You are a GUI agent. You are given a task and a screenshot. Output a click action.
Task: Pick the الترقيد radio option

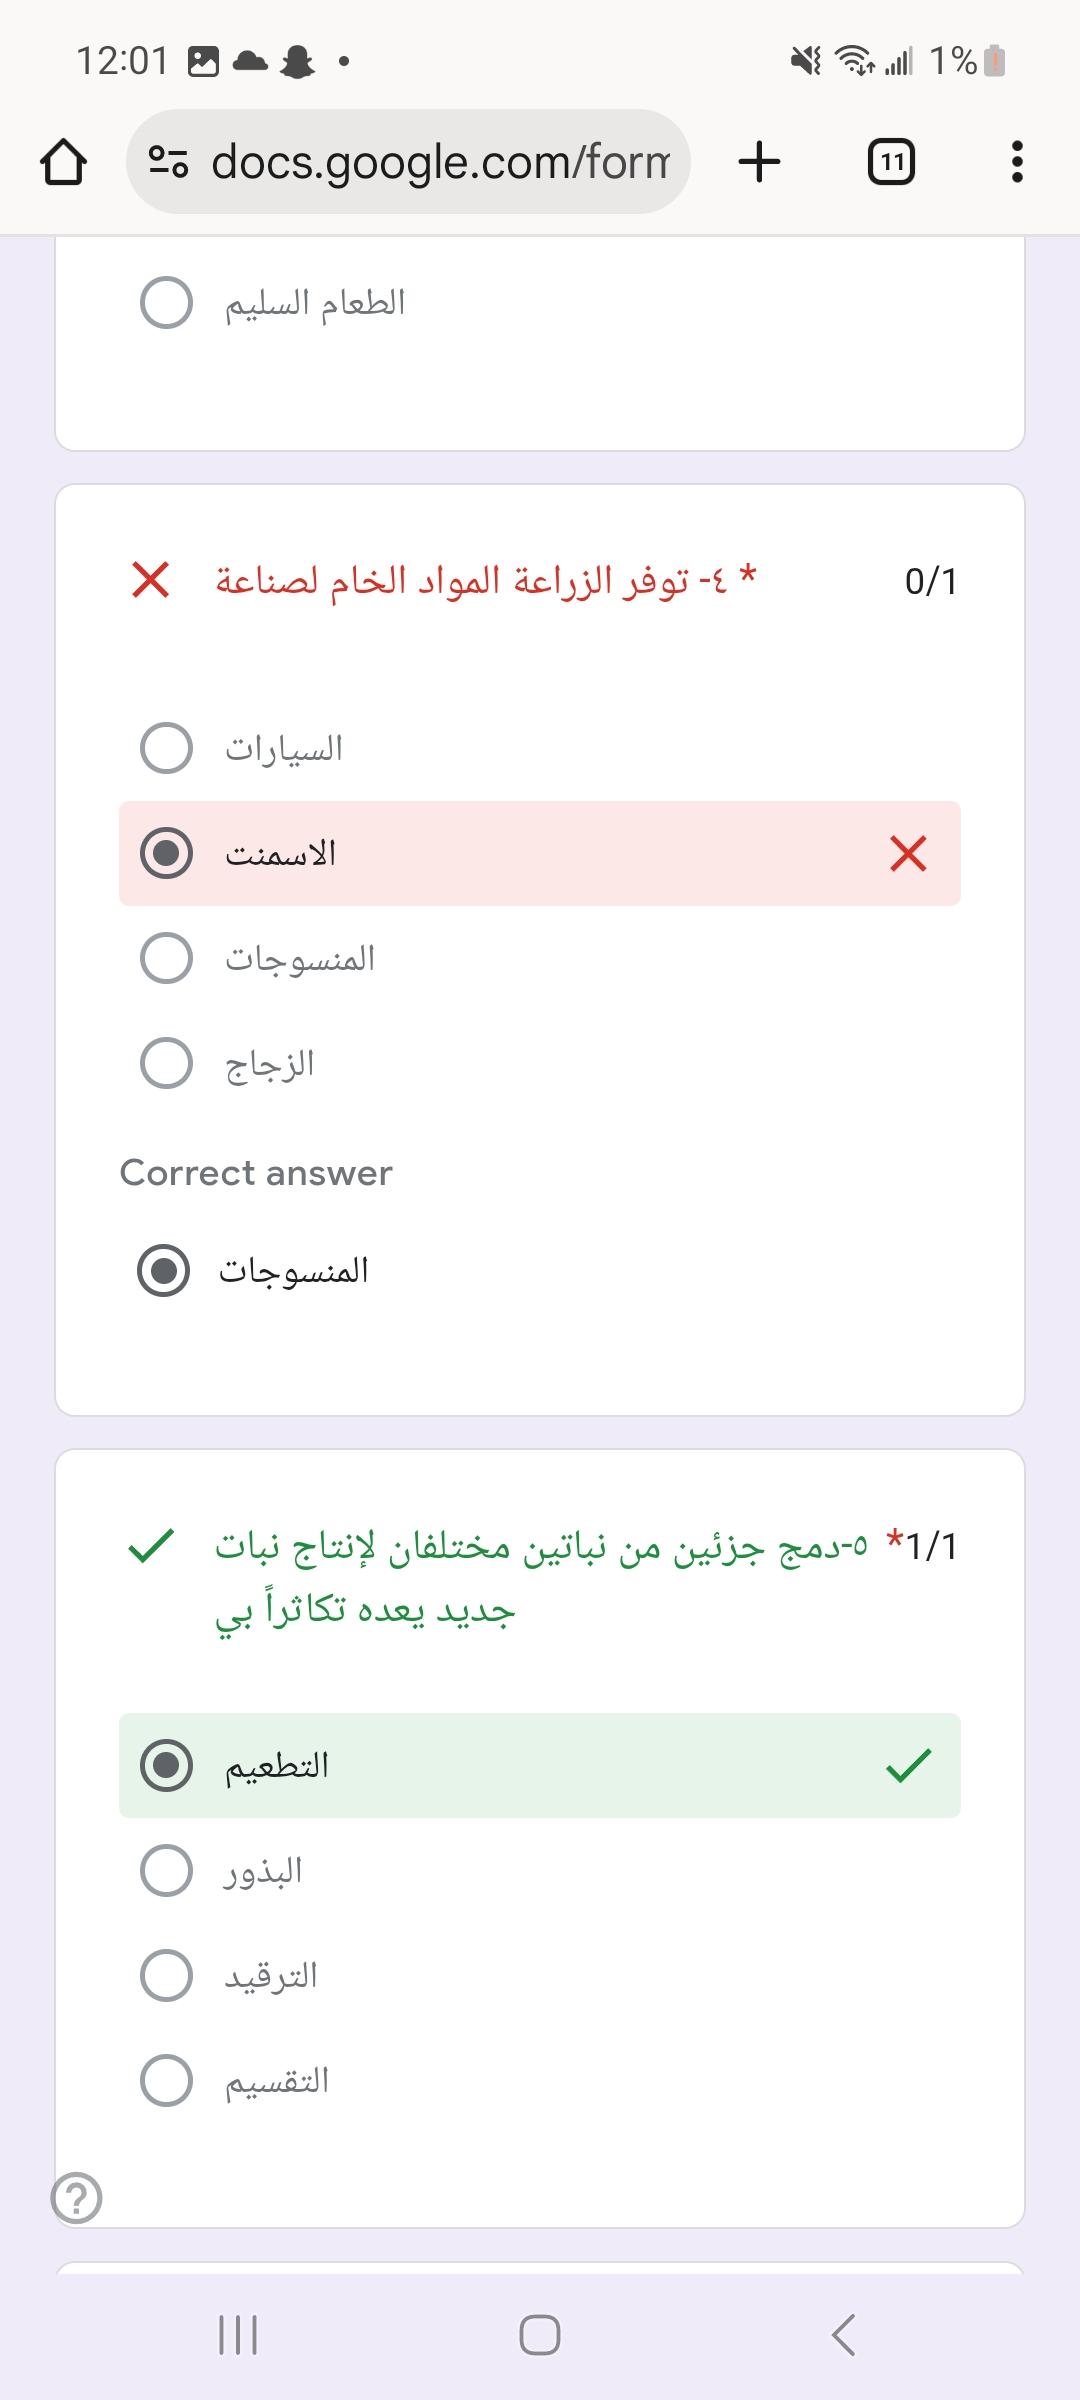[x=166, y=1975]
